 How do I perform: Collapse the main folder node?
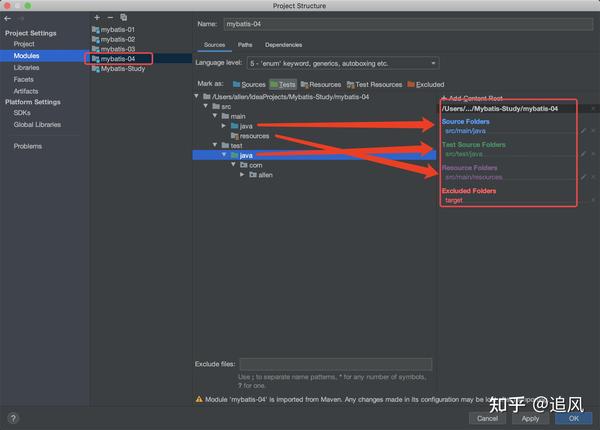215,116
